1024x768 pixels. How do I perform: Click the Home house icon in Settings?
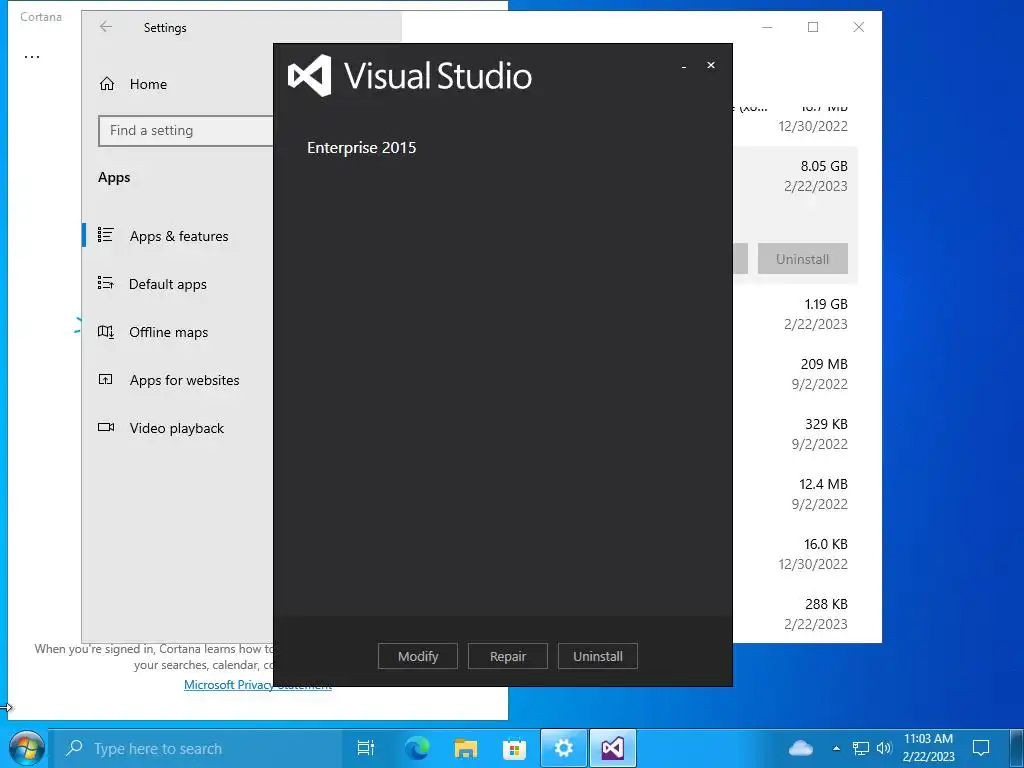107,84
